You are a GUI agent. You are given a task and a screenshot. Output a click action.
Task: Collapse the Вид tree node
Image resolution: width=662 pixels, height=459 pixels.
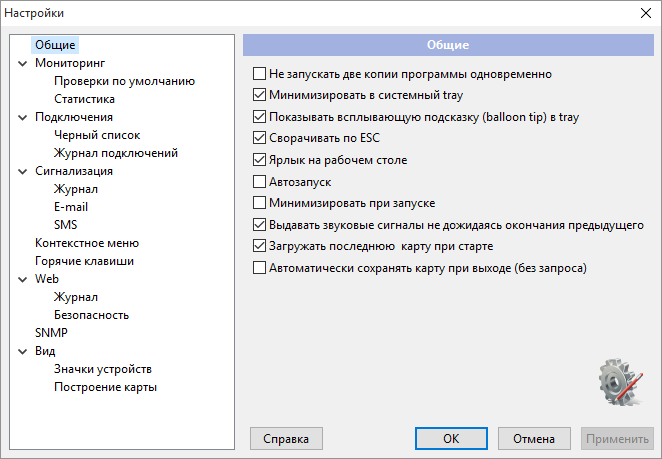pyautogui.click(x=22, y=351)
